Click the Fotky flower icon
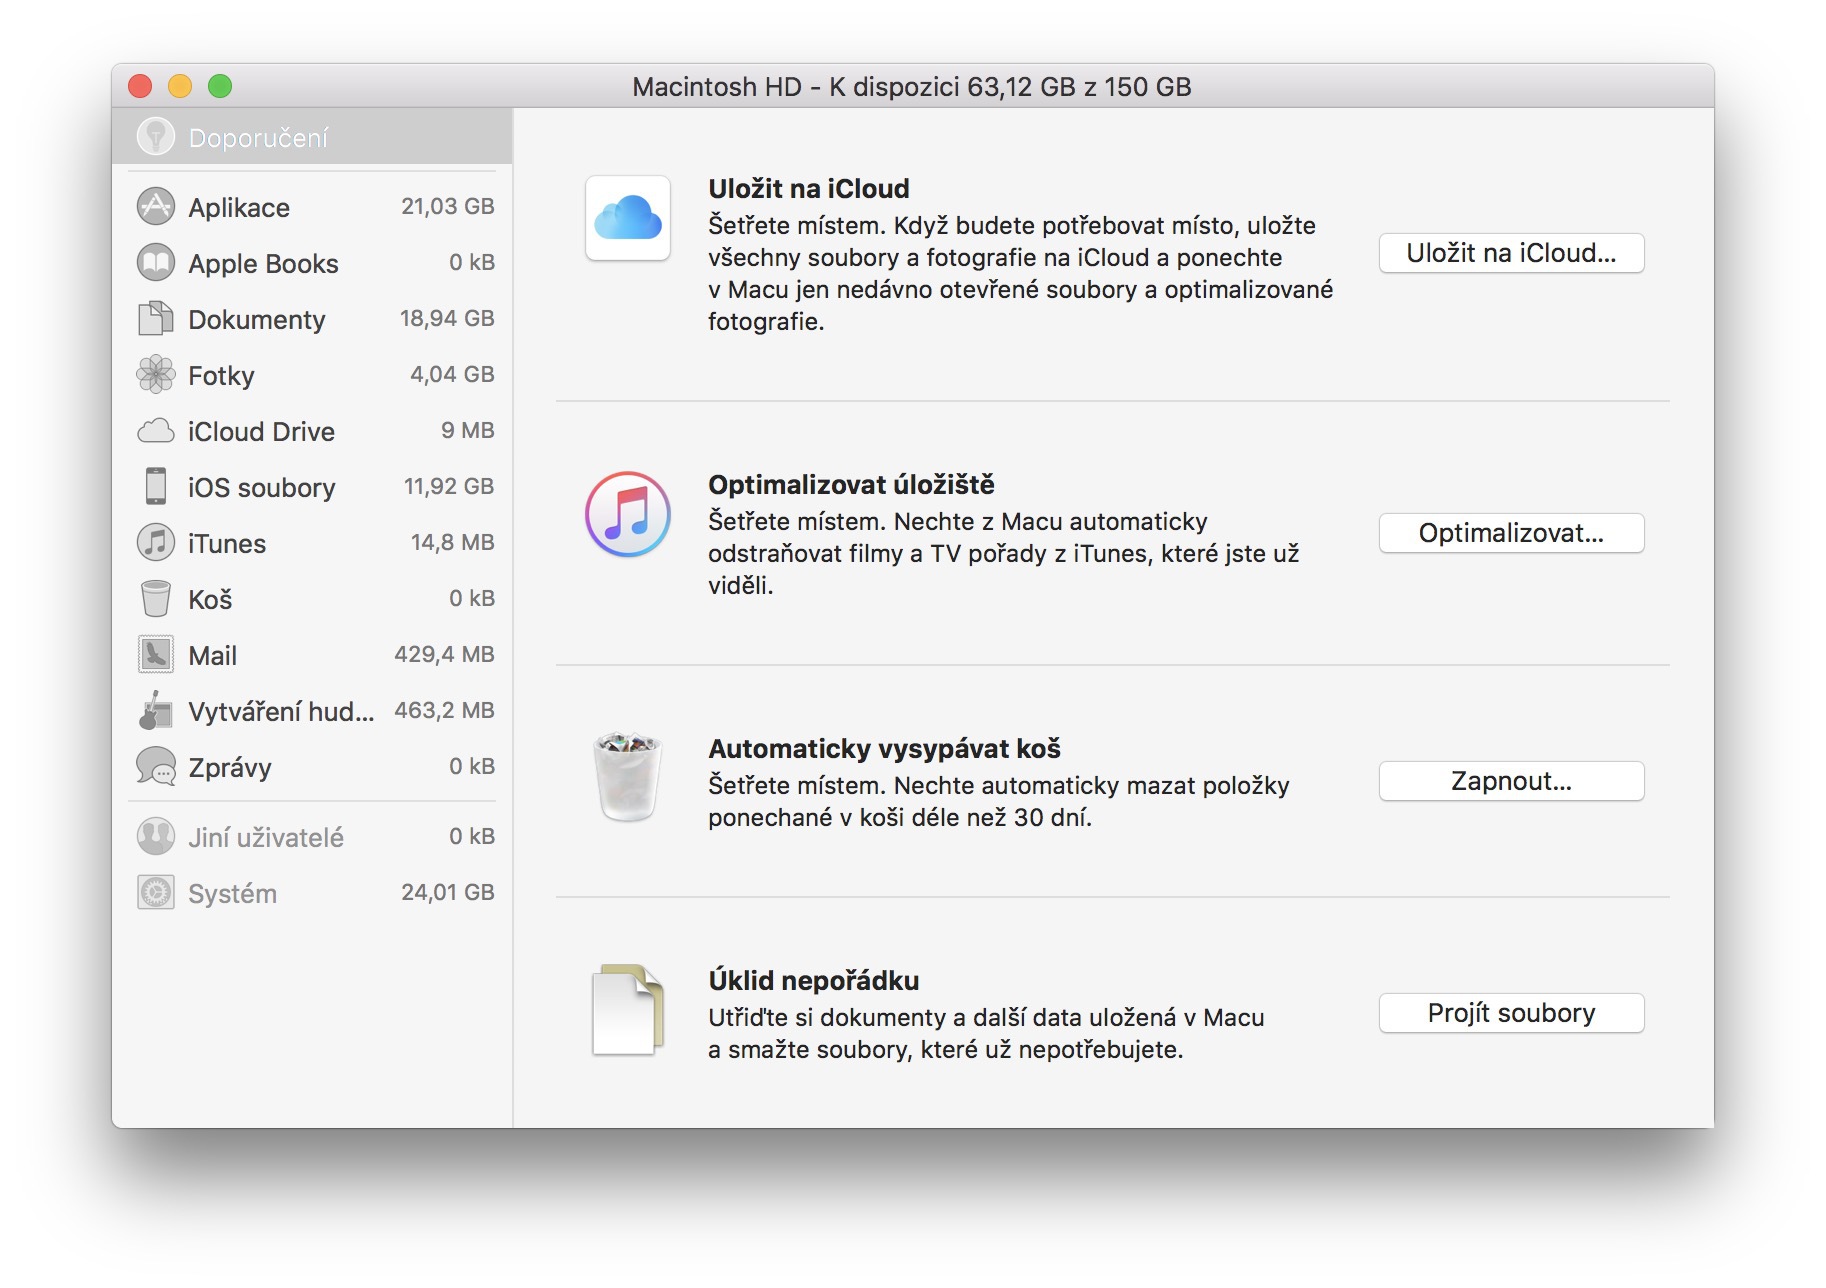This screenshot has height=1288, width=1826. 155,375
